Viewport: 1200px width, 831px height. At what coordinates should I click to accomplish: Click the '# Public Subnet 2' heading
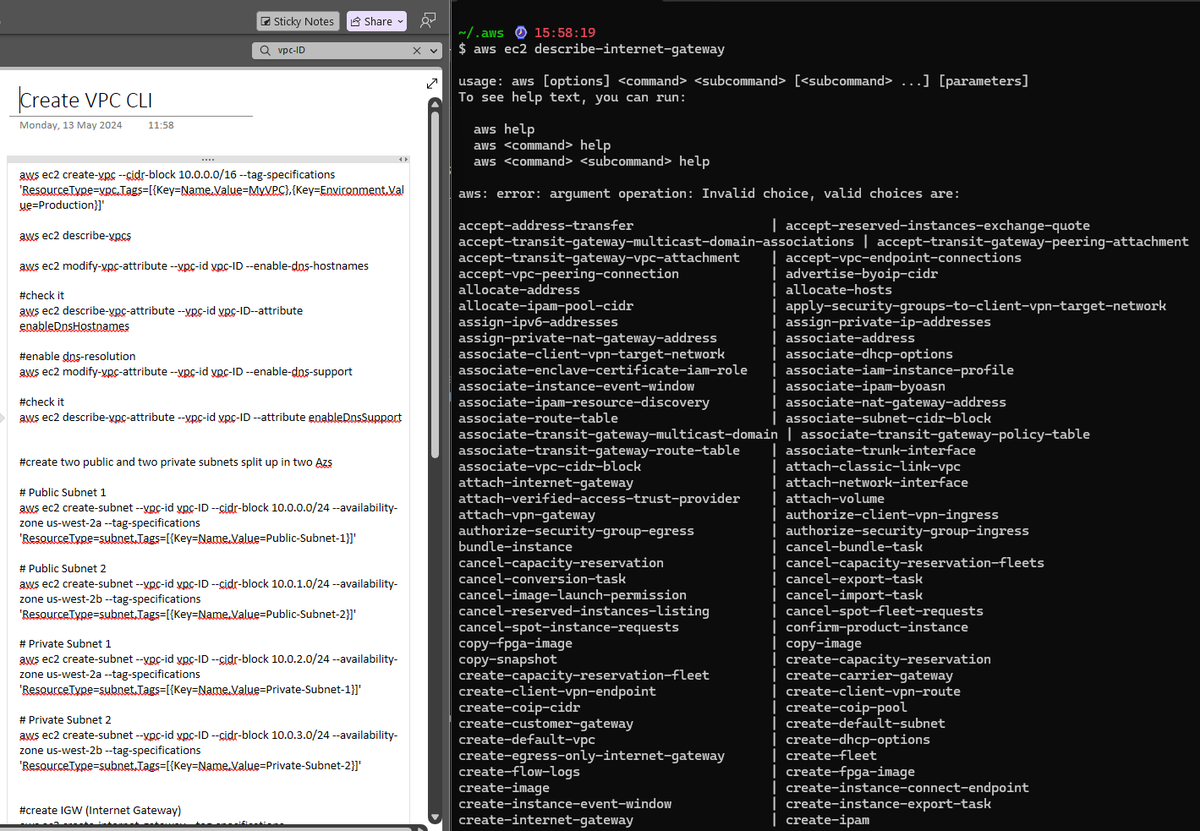(62, 568)
